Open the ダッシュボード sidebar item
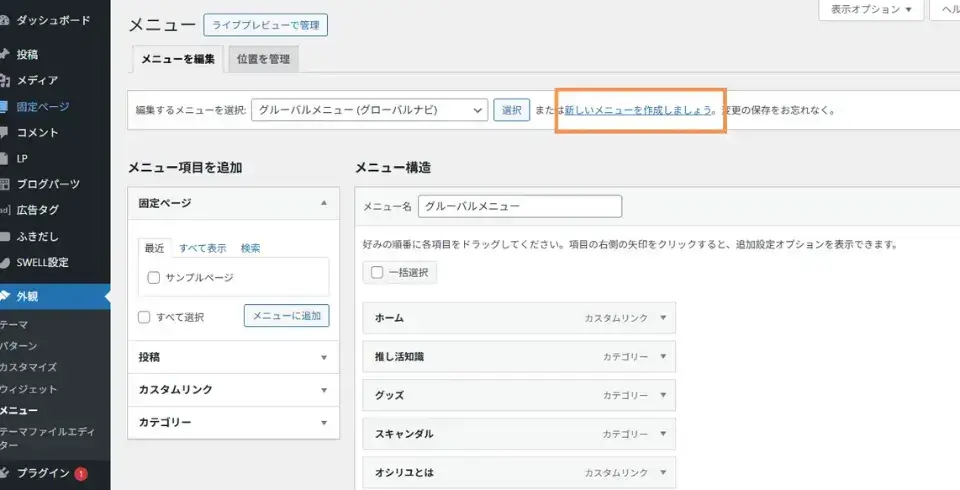 52,20
